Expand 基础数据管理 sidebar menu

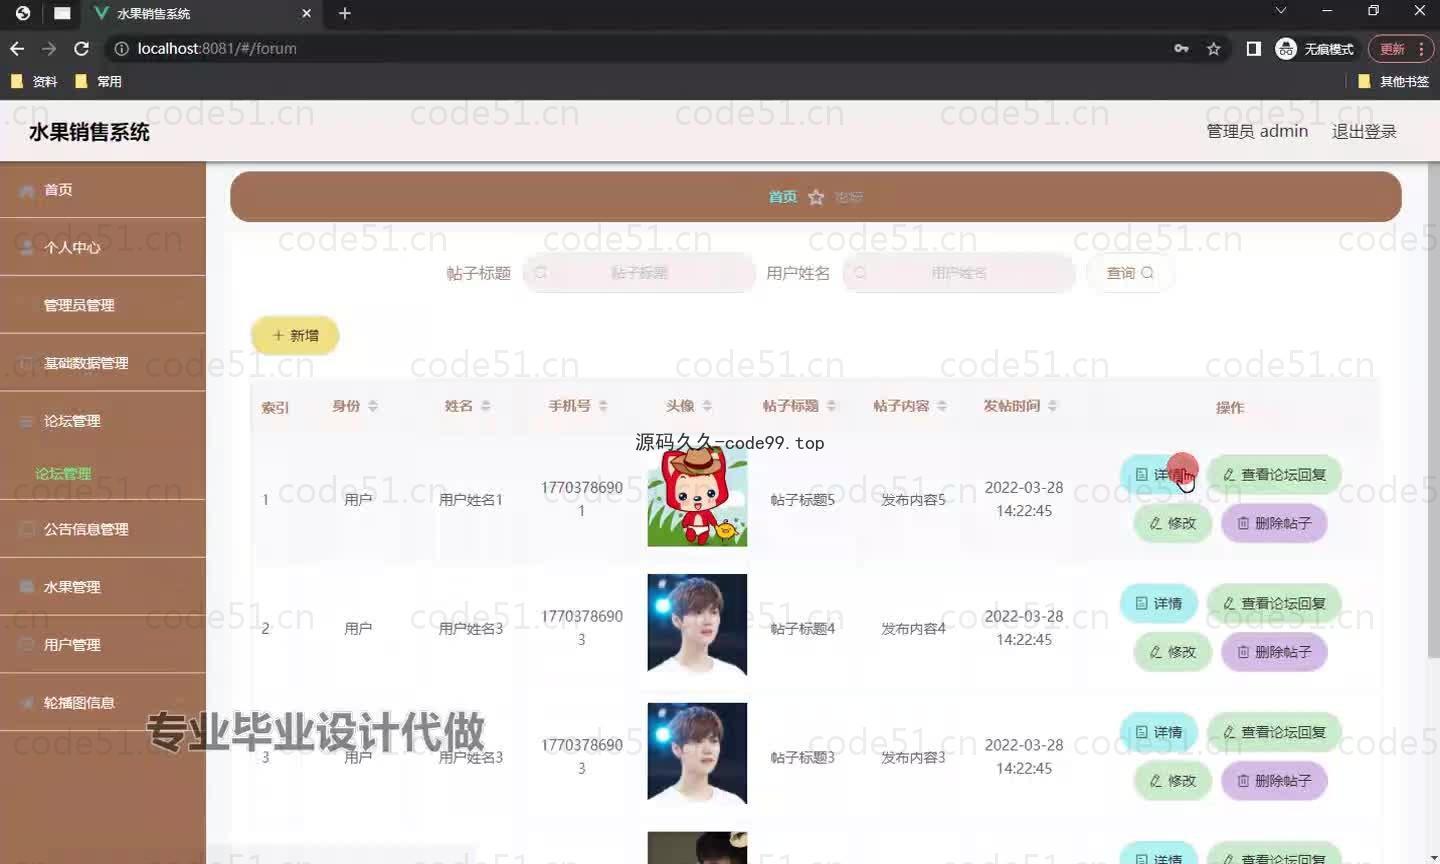click(102, 363)
